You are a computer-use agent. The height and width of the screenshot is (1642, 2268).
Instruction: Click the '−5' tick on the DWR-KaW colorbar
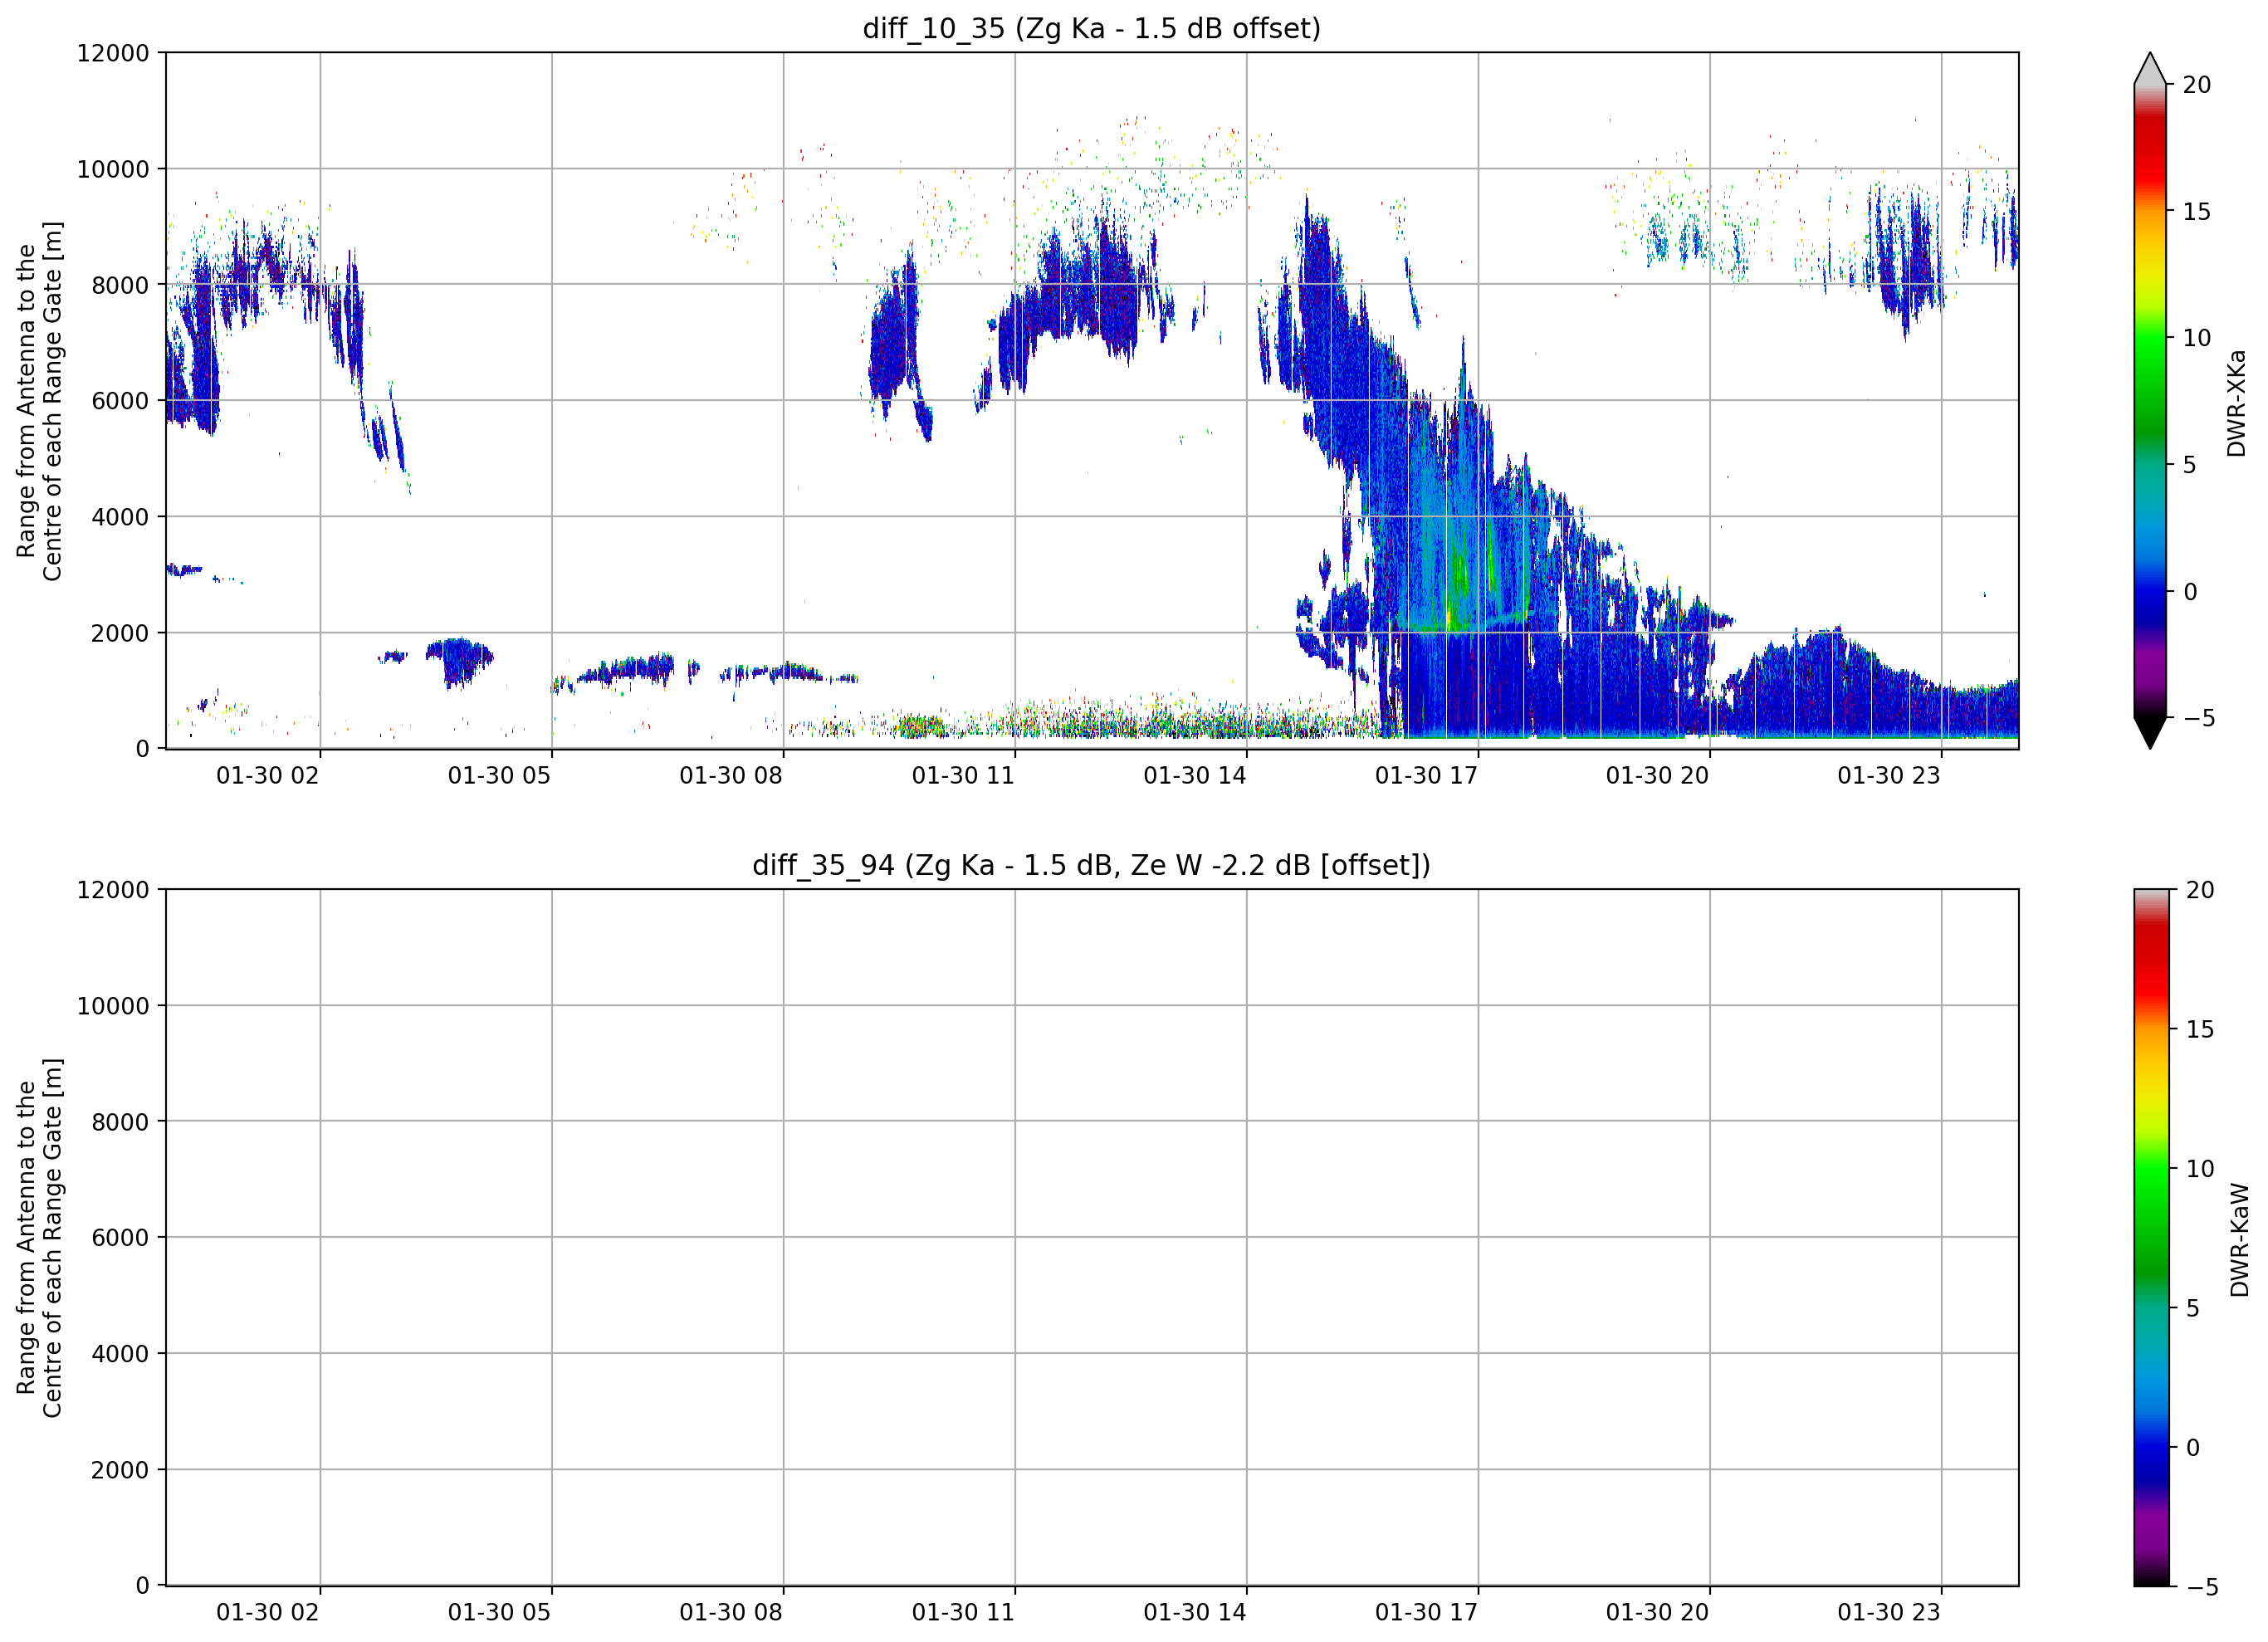(2202, 1587)
